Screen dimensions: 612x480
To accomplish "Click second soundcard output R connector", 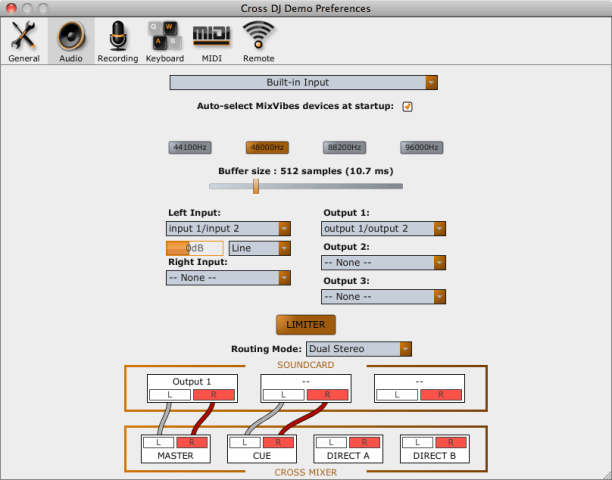I will [327, 395].
